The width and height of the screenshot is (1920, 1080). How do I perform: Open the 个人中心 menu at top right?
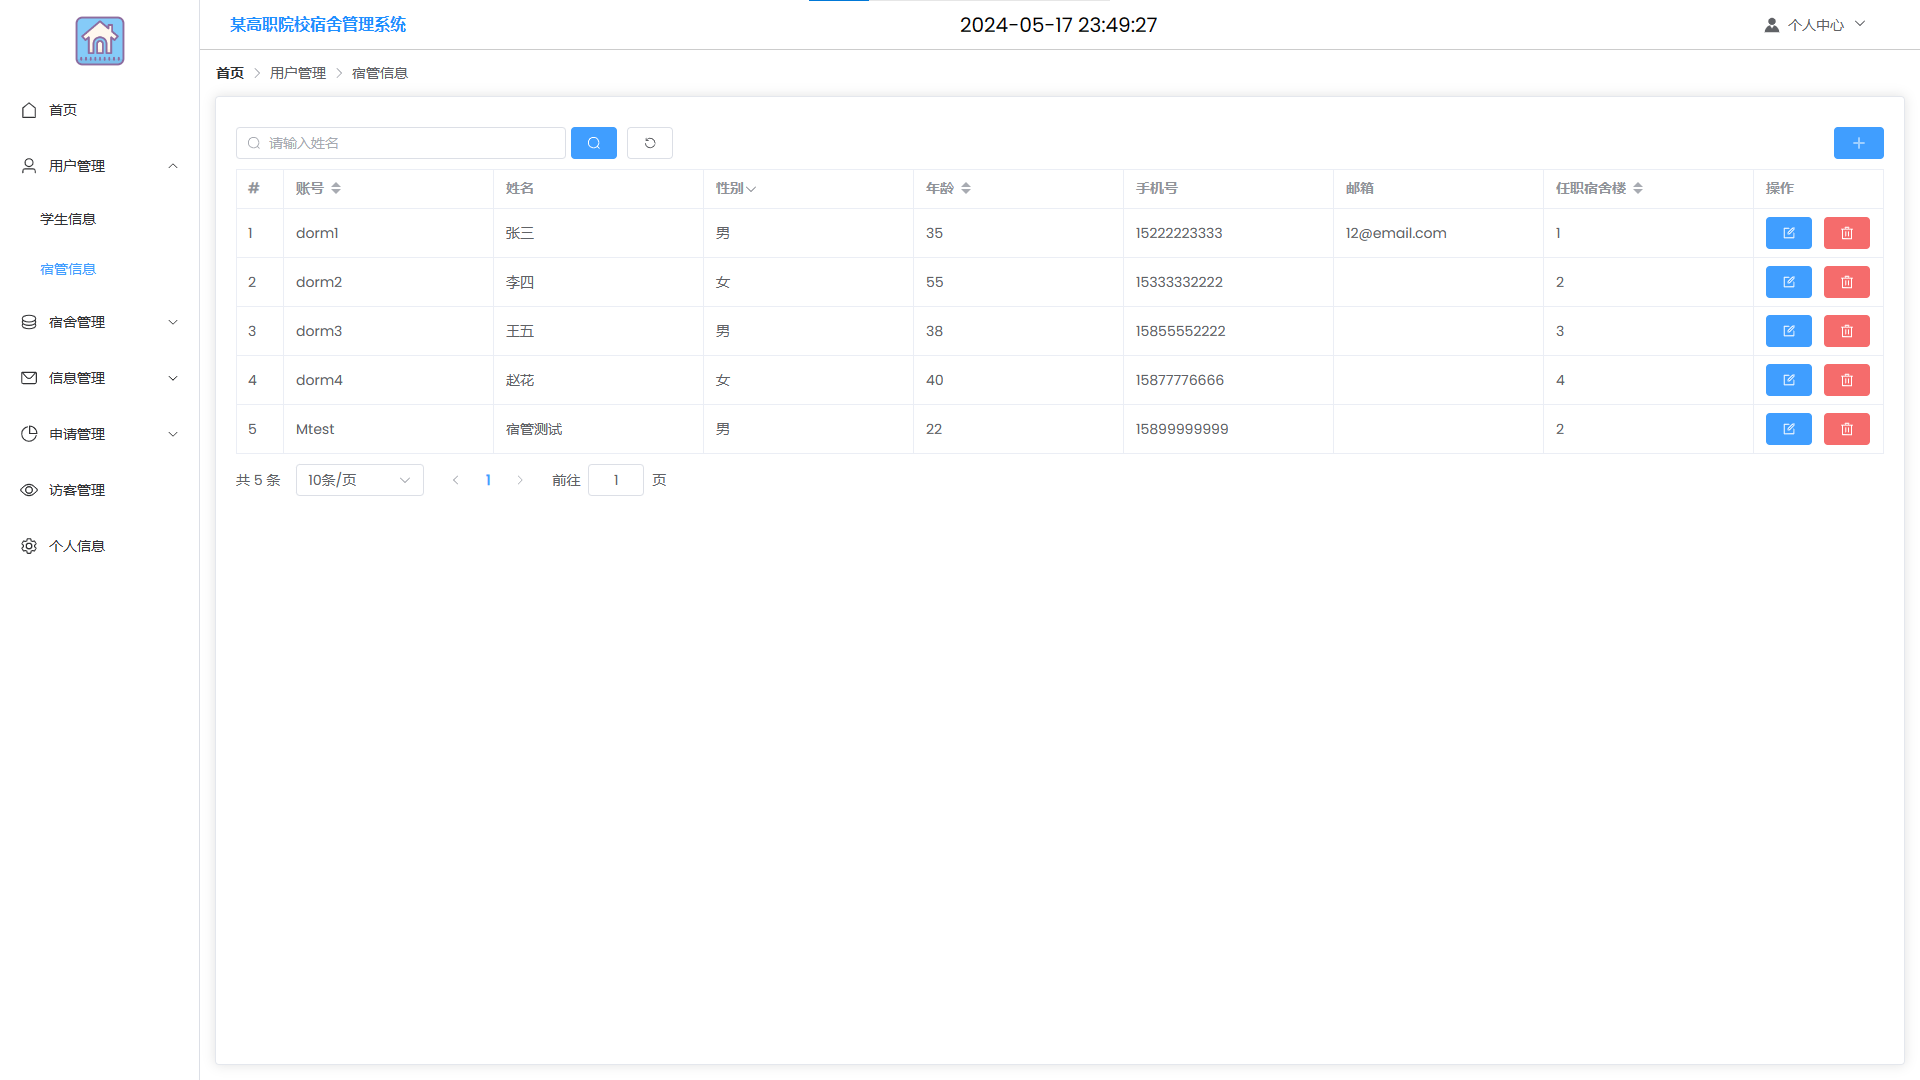pos(1814,24)
